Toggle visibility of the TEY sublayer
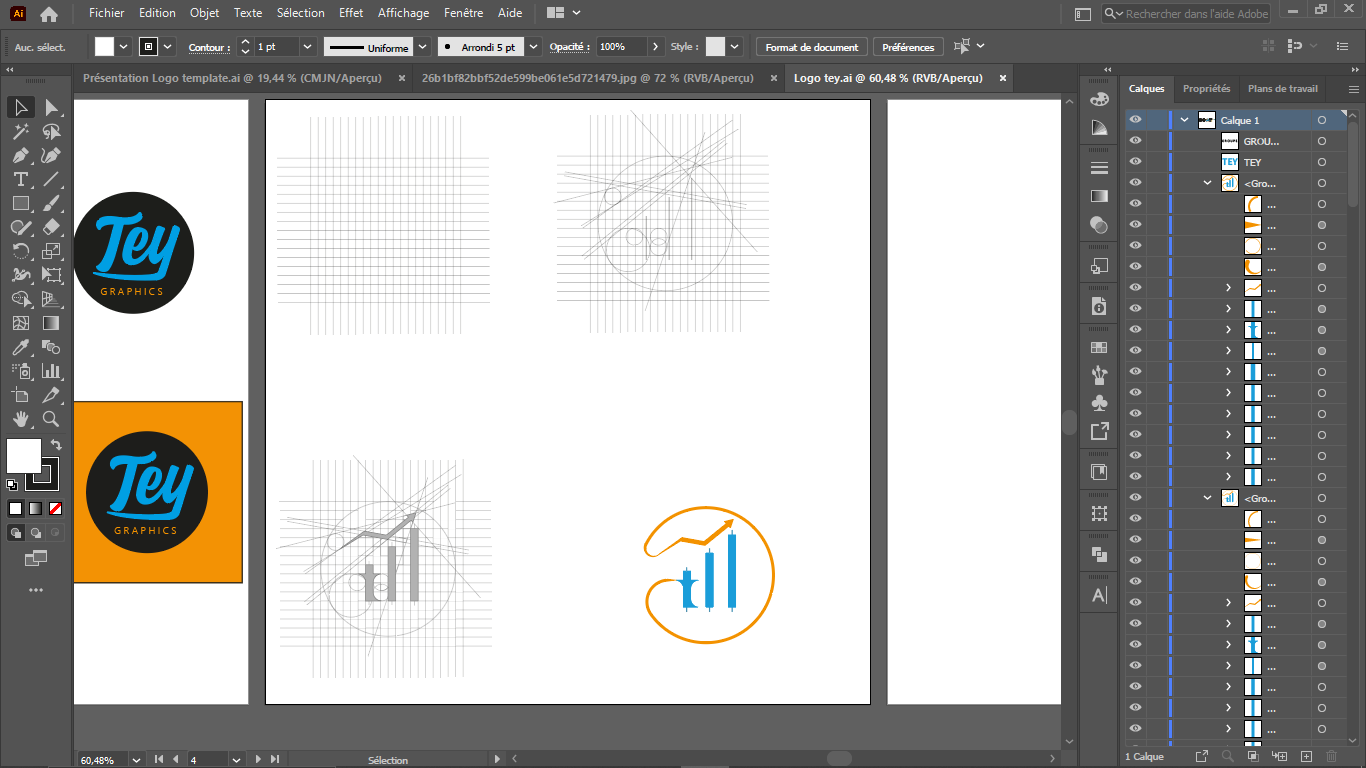This screenshot has height=768, width=1366. point(1135,162)
